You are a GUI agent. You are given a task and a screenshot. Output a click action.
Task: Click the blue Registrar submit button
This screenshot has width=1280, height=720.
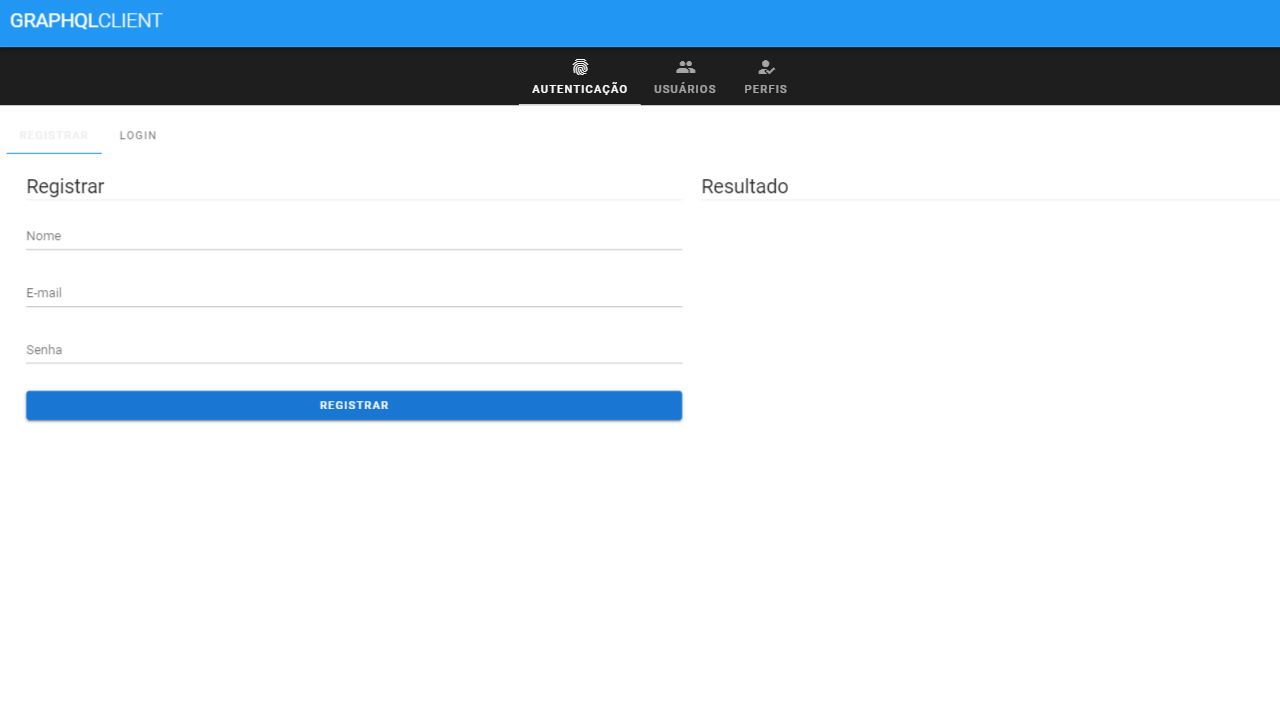(354, 405)
